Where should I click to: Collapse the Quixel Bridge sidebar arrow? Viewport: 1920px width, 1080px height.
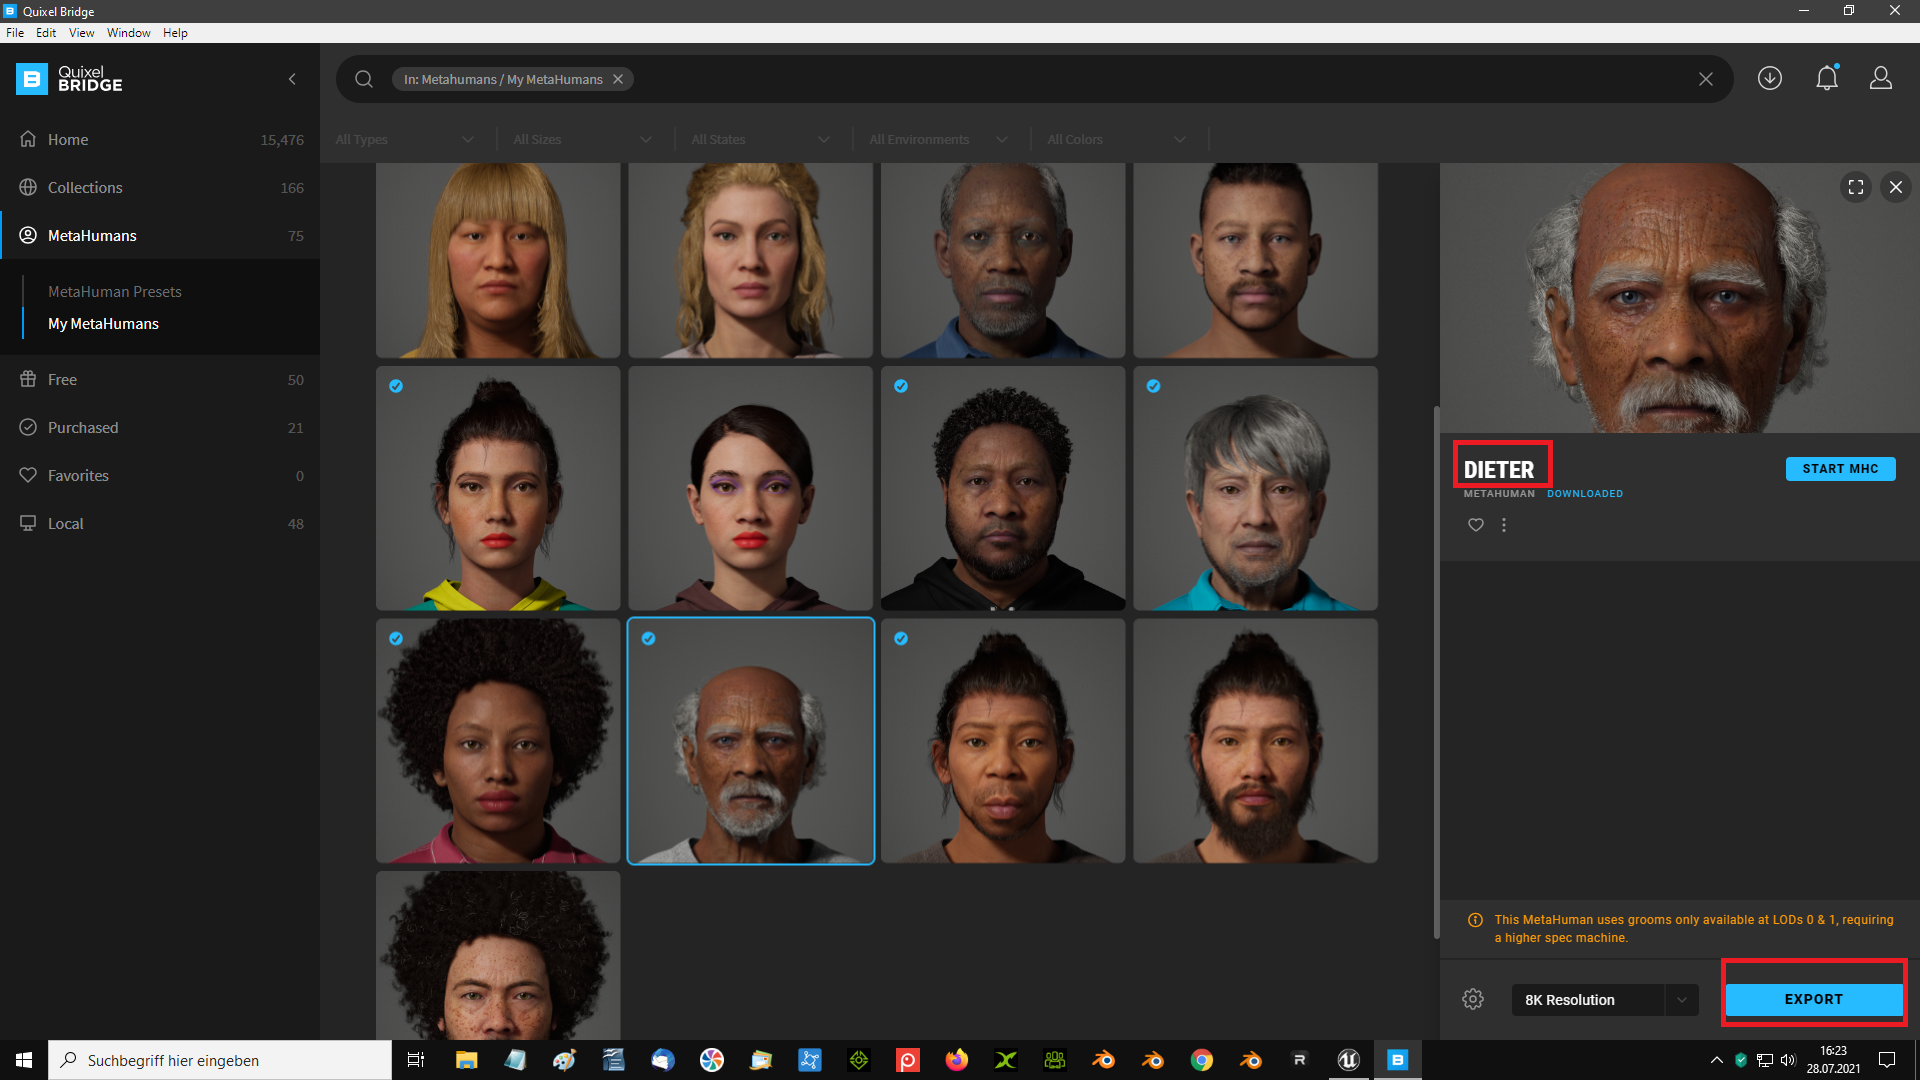[x=292, y=79]
